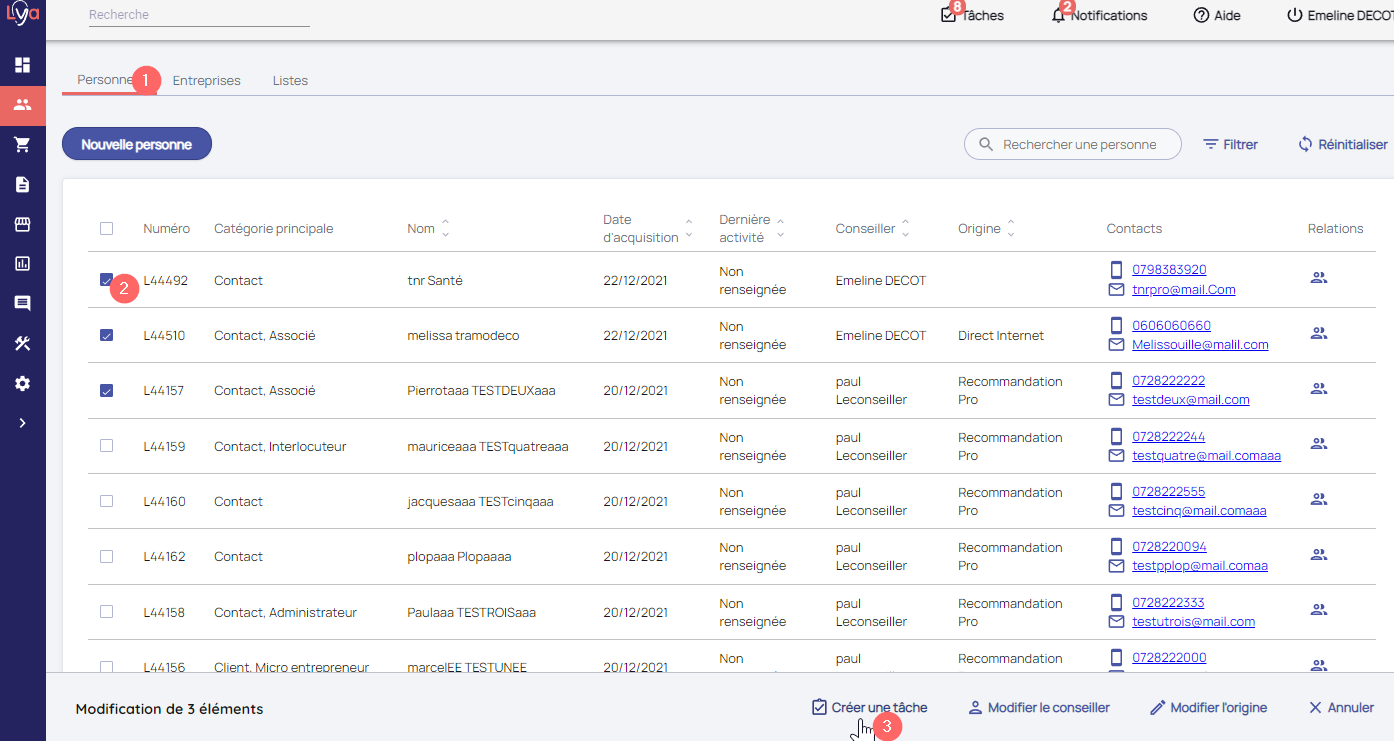Sort the table by Nom column
Screen dimensions: 1394x741
(x=445, y=229)
